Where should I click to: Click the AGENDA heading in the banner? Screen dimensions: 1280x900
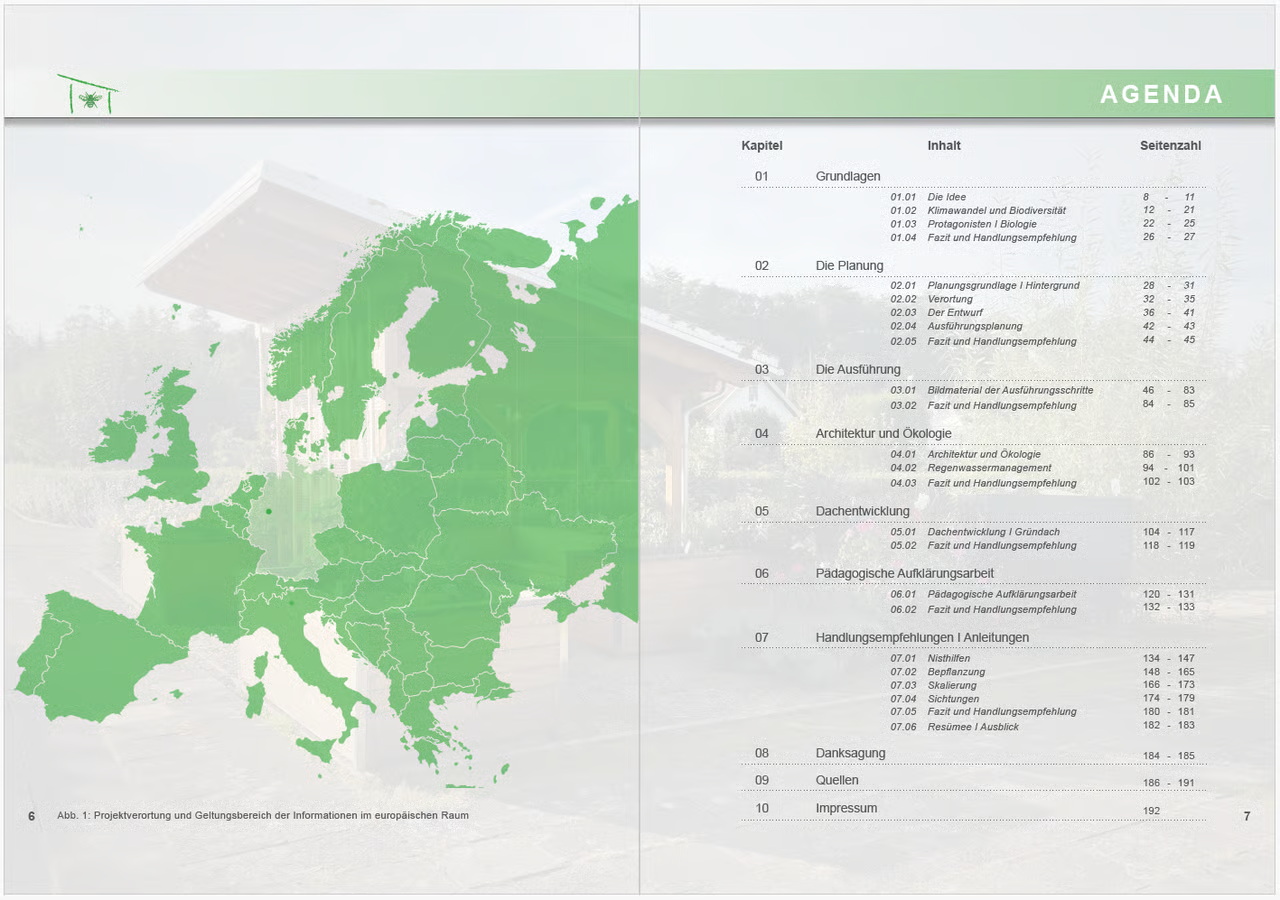coord(1161,94)
